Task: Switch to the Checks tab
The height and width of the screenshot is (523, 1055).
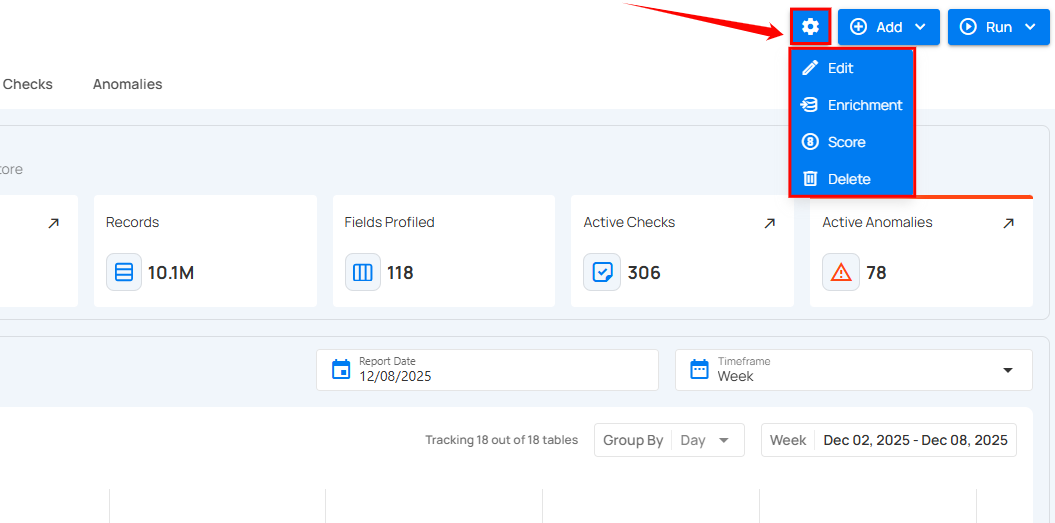Action: [x=27, y=84]
